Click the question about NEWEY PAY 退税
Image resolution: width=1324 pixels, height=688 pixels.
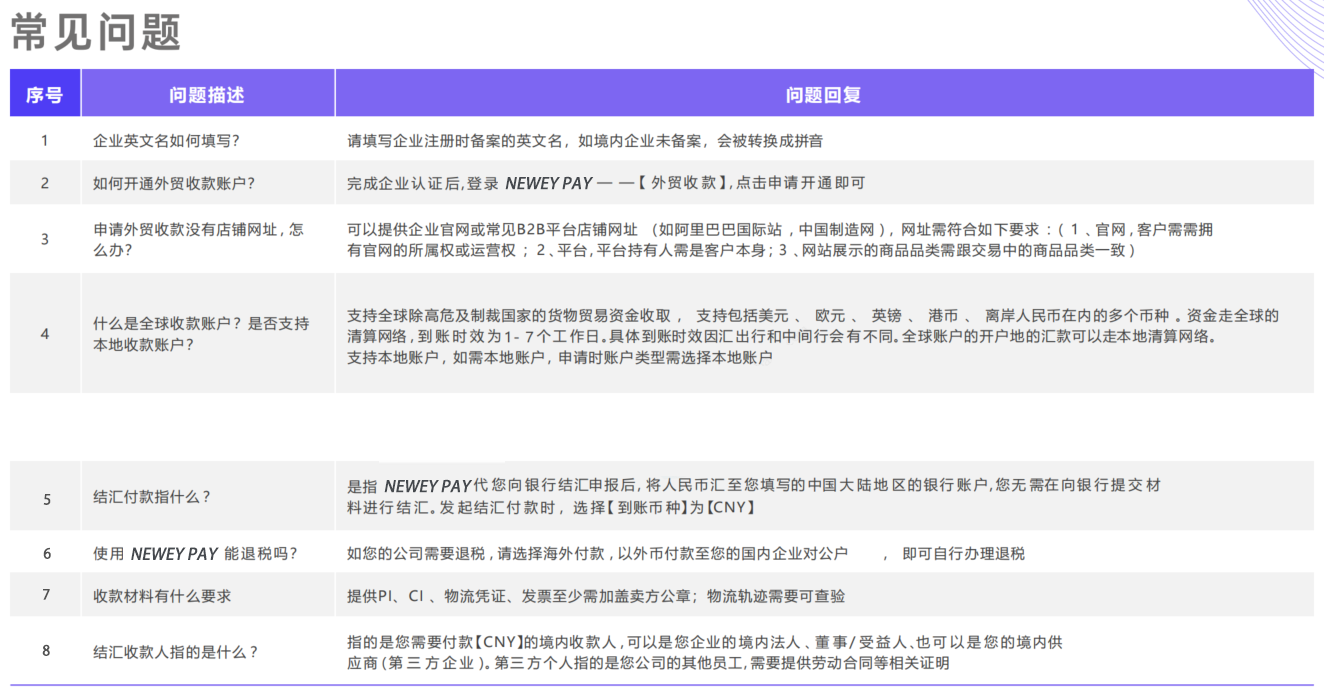(x=195, y=553)
